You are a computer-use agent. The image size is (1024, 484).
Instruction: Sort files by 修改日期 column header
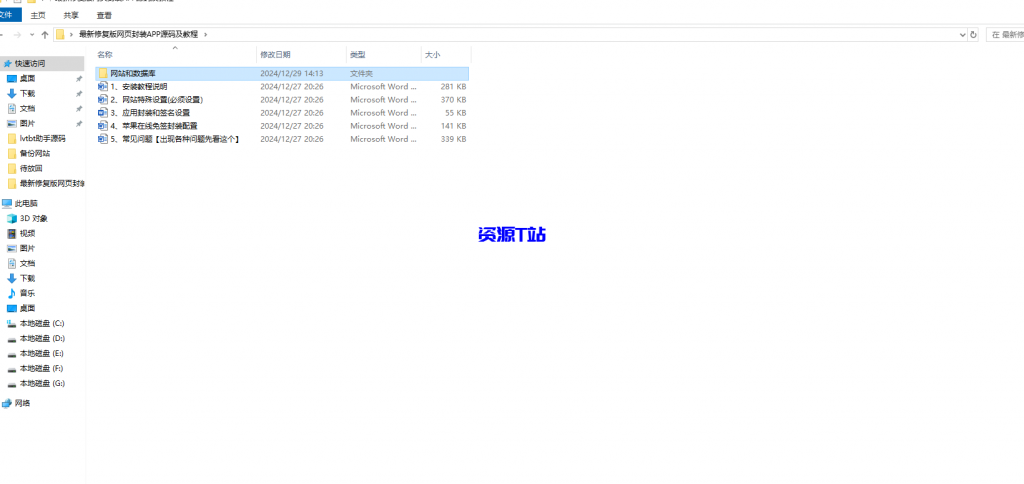(x=275, y=54)
